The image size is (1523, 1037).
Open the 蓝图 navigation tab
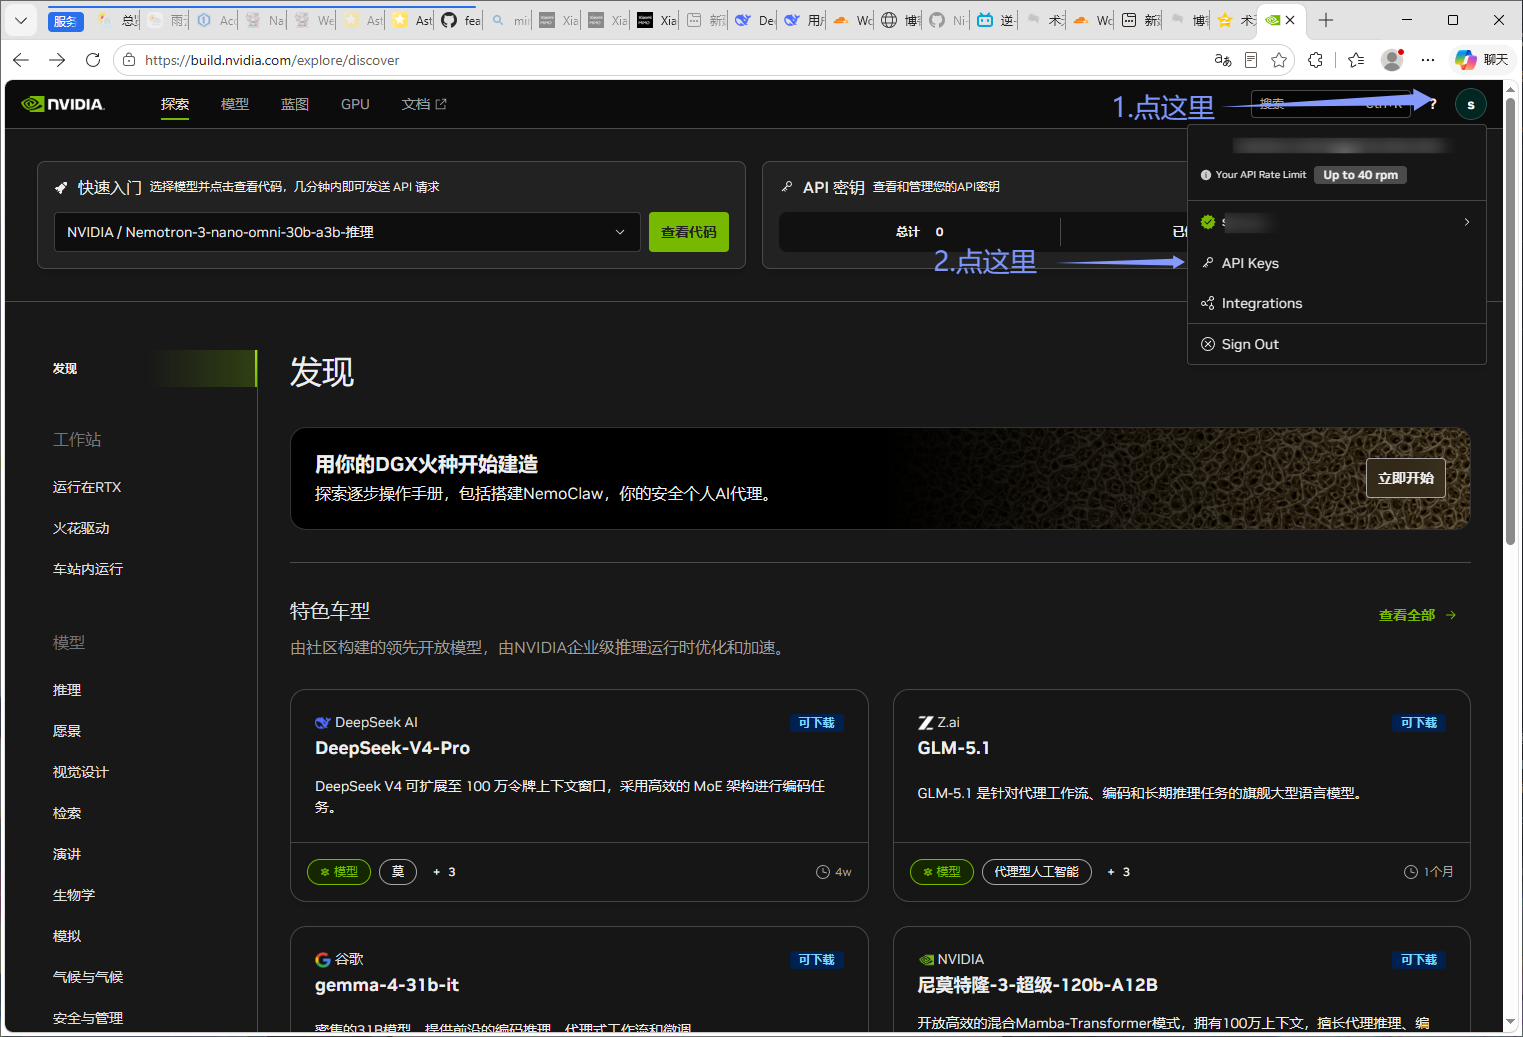pos(295,104)
